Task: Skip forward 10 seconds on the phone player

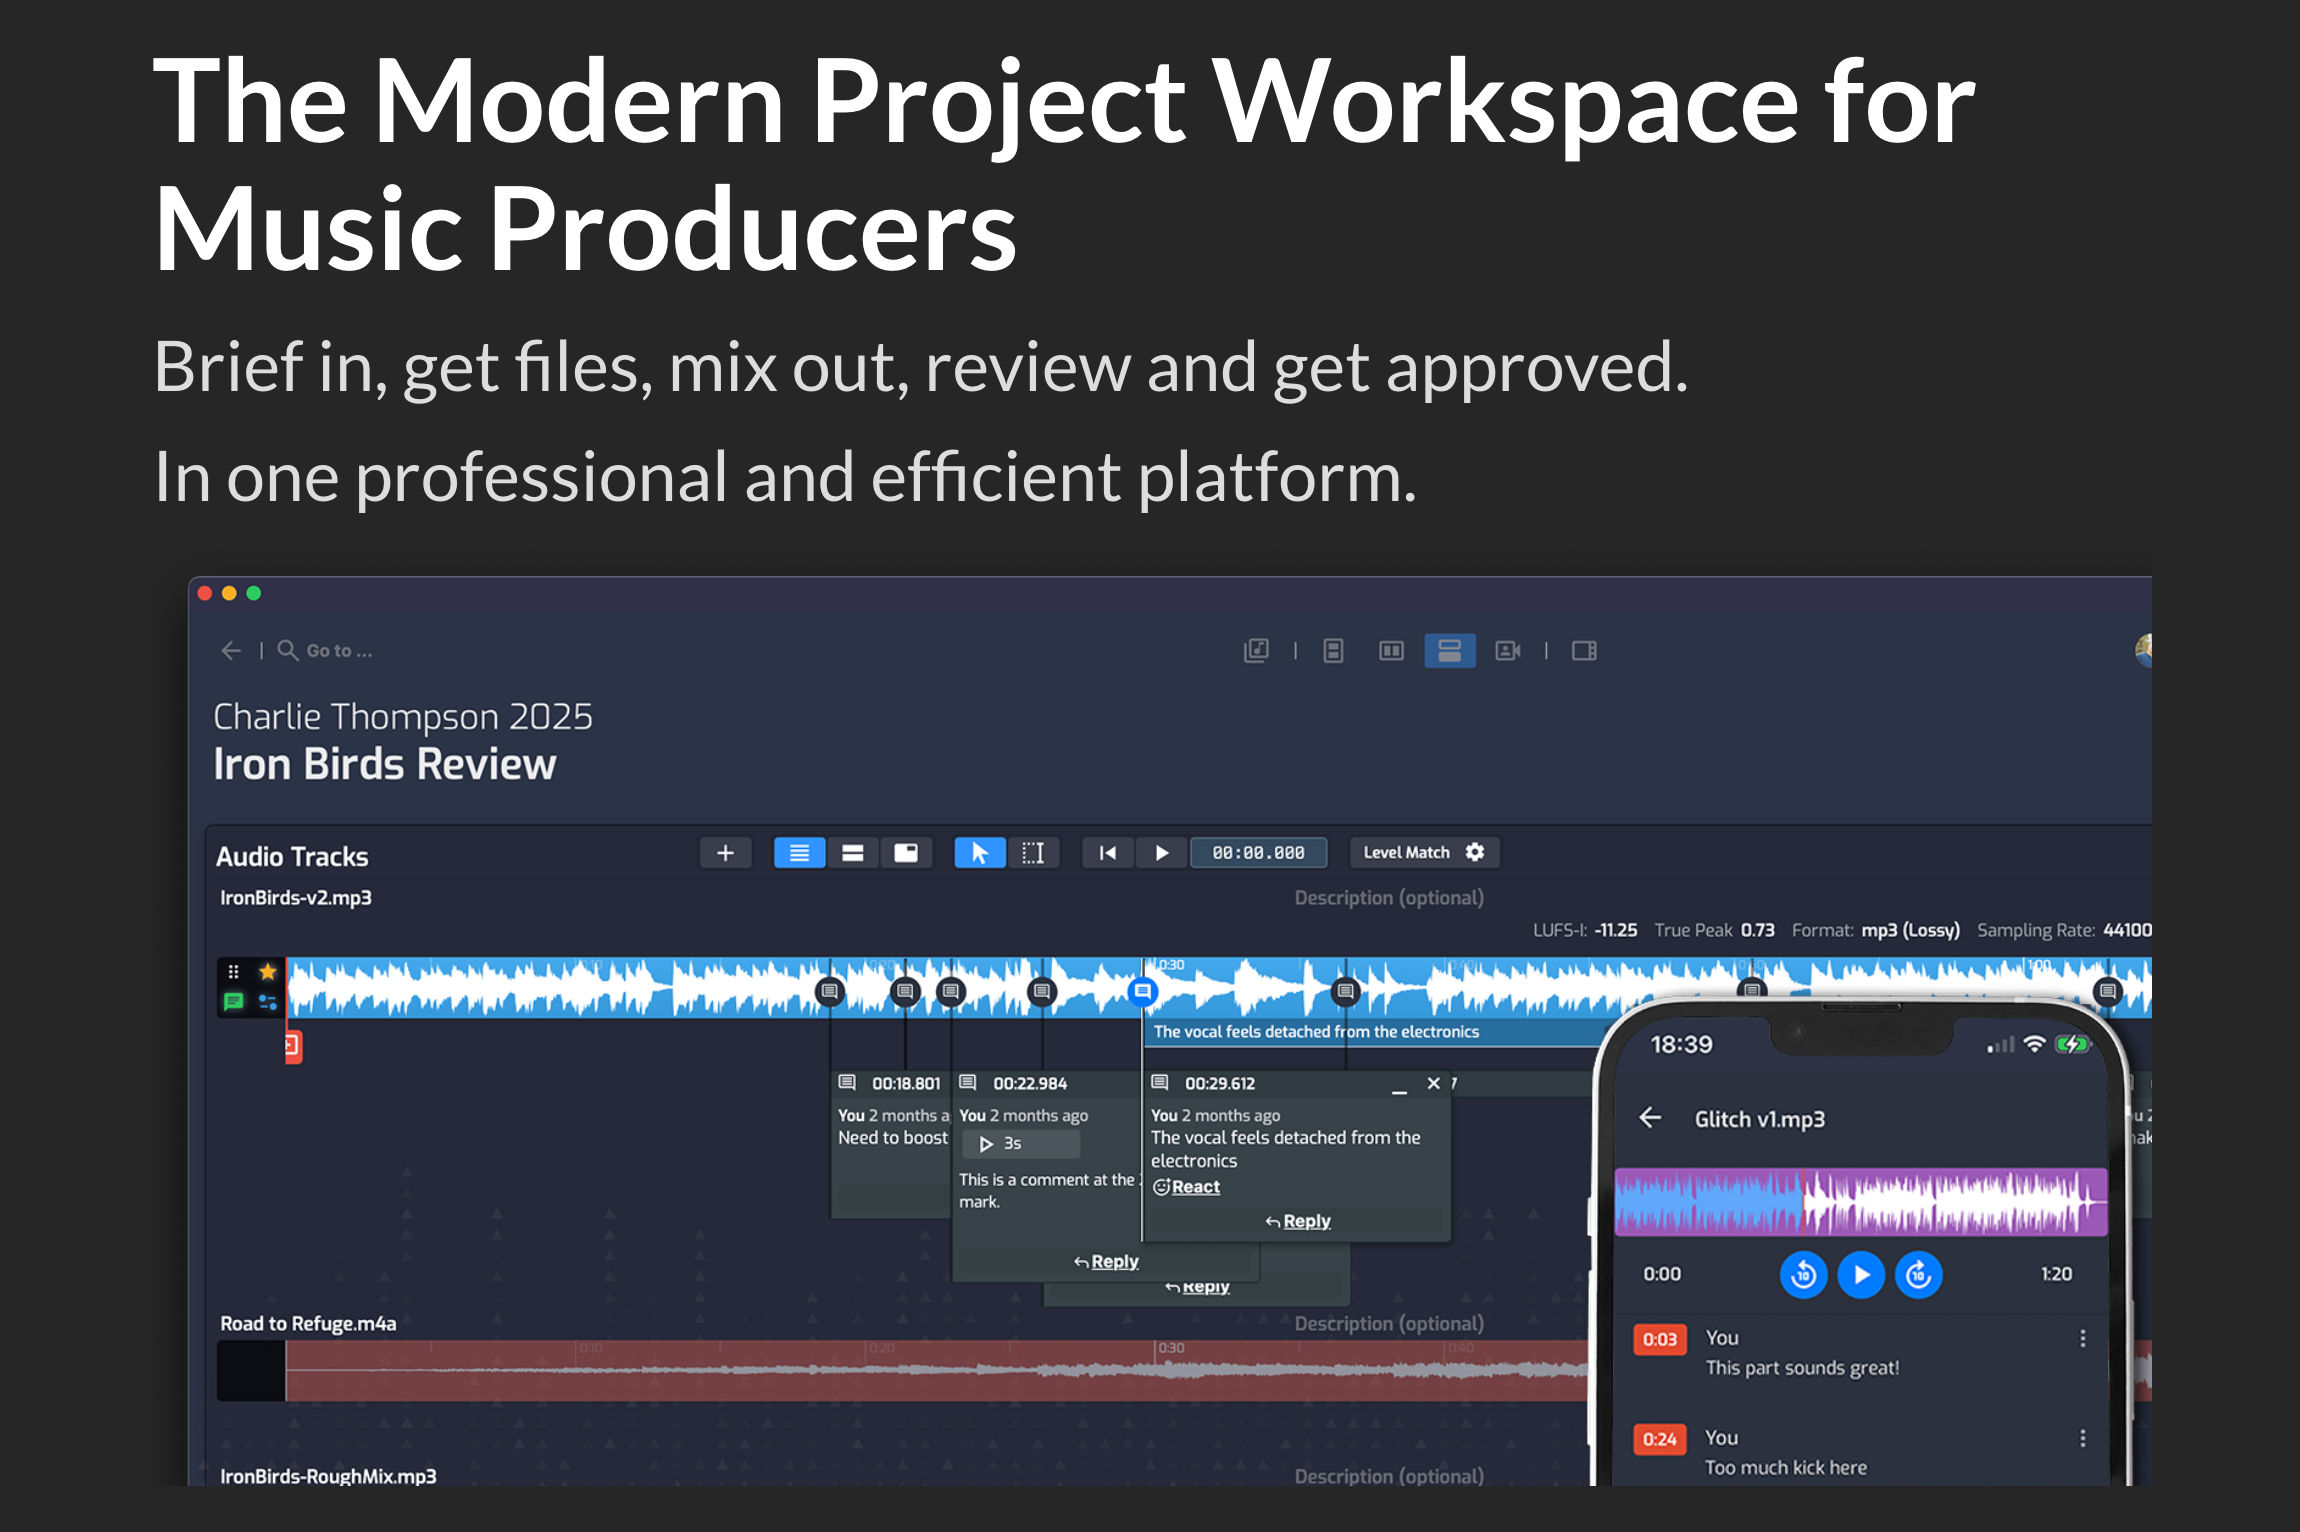Action: [1918, 1275]
